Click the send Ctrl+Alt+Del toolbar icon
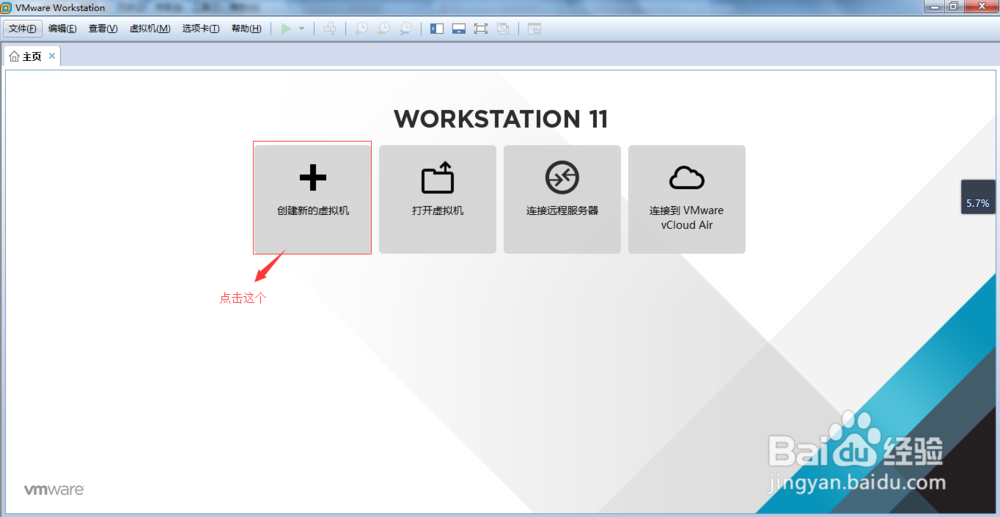 pyautogui.click(x=330, y=29)
